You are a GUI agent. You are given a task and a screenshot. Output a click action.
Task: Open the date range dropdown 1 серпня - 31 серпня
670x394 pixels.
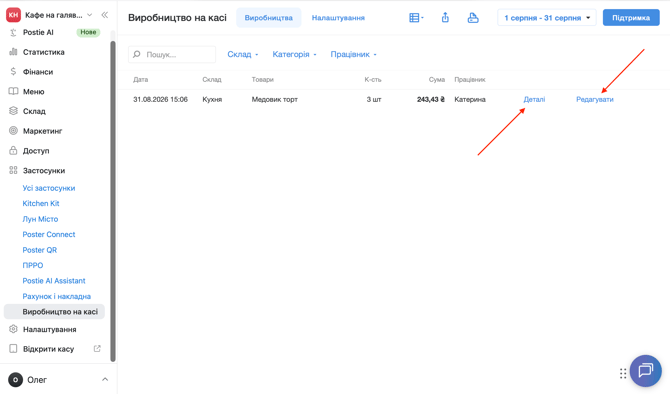[547, 18]
